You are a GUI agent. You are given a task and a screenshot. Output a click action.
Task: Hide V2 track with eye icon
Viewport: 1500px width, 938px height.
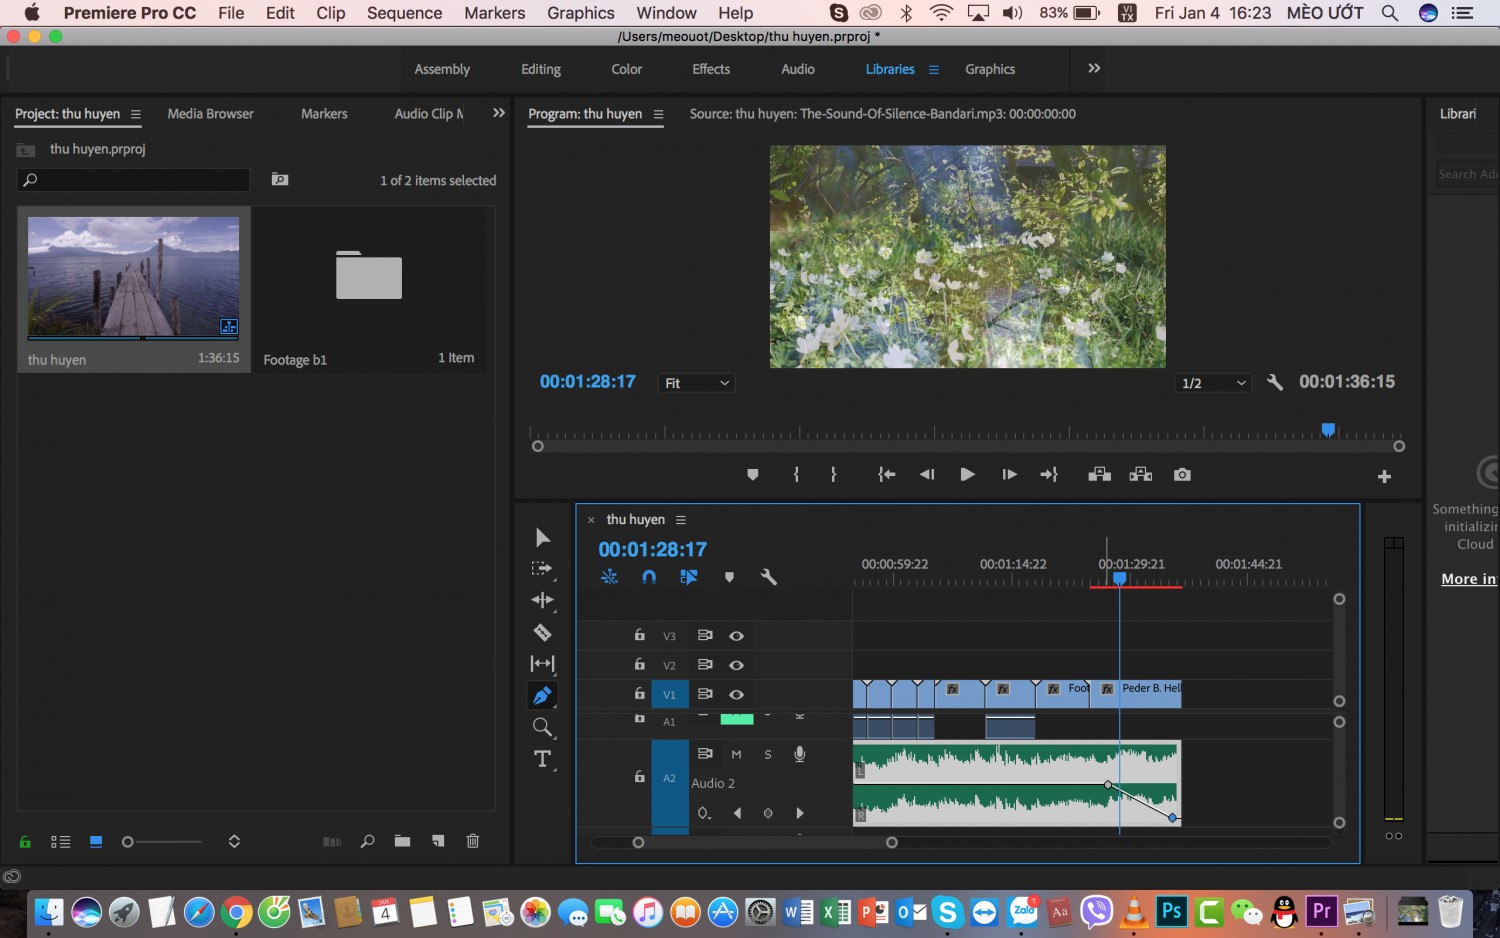click(x=736, y=665)
